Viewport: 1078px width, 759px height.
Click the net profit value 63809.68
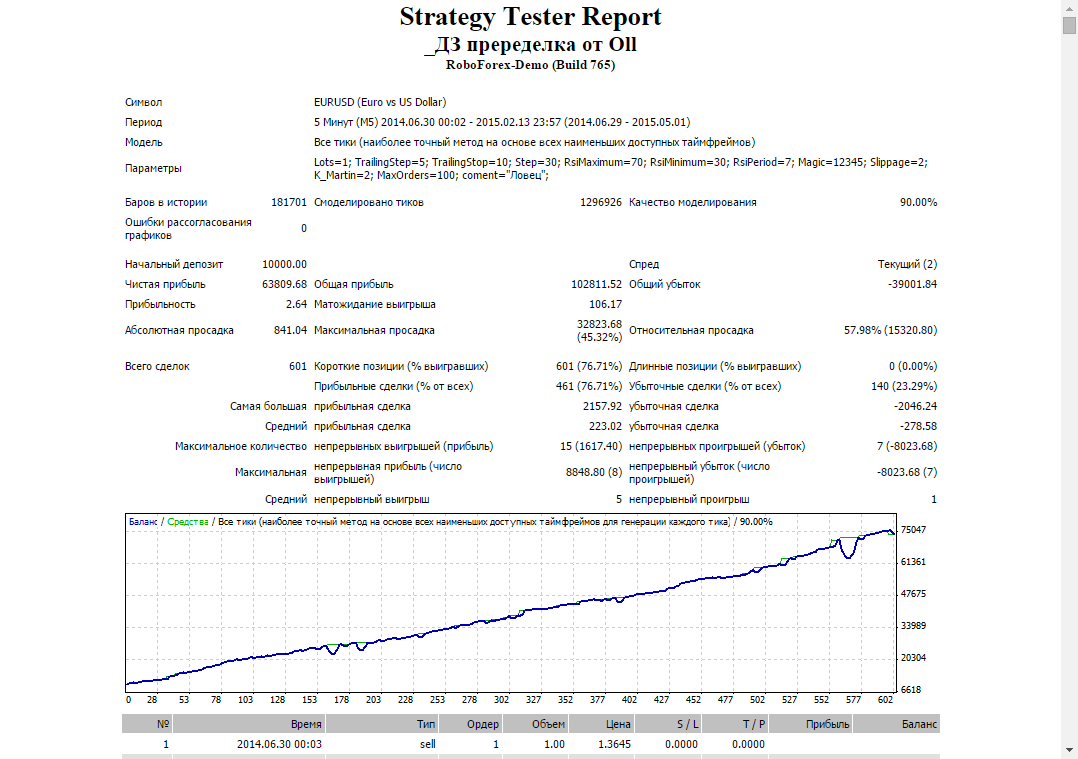(285, 284)
